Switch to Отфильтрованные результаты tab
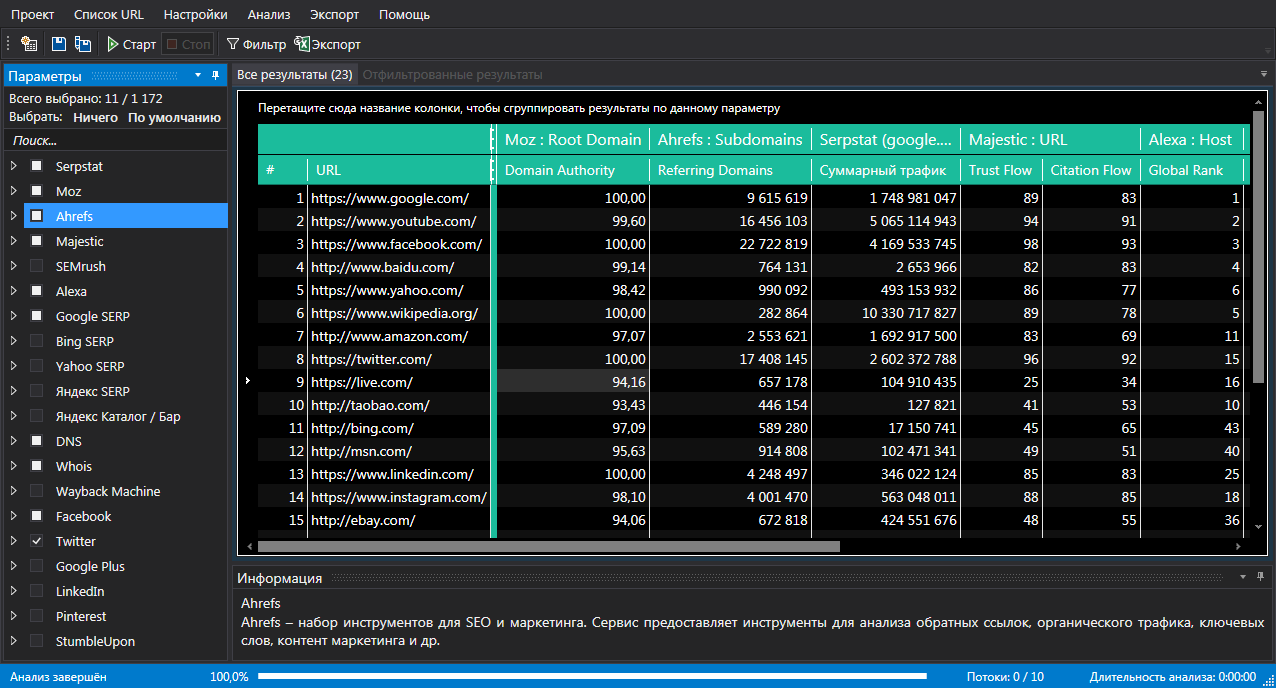This screenshot has height=688, width=1276. (x=452, y=75)
